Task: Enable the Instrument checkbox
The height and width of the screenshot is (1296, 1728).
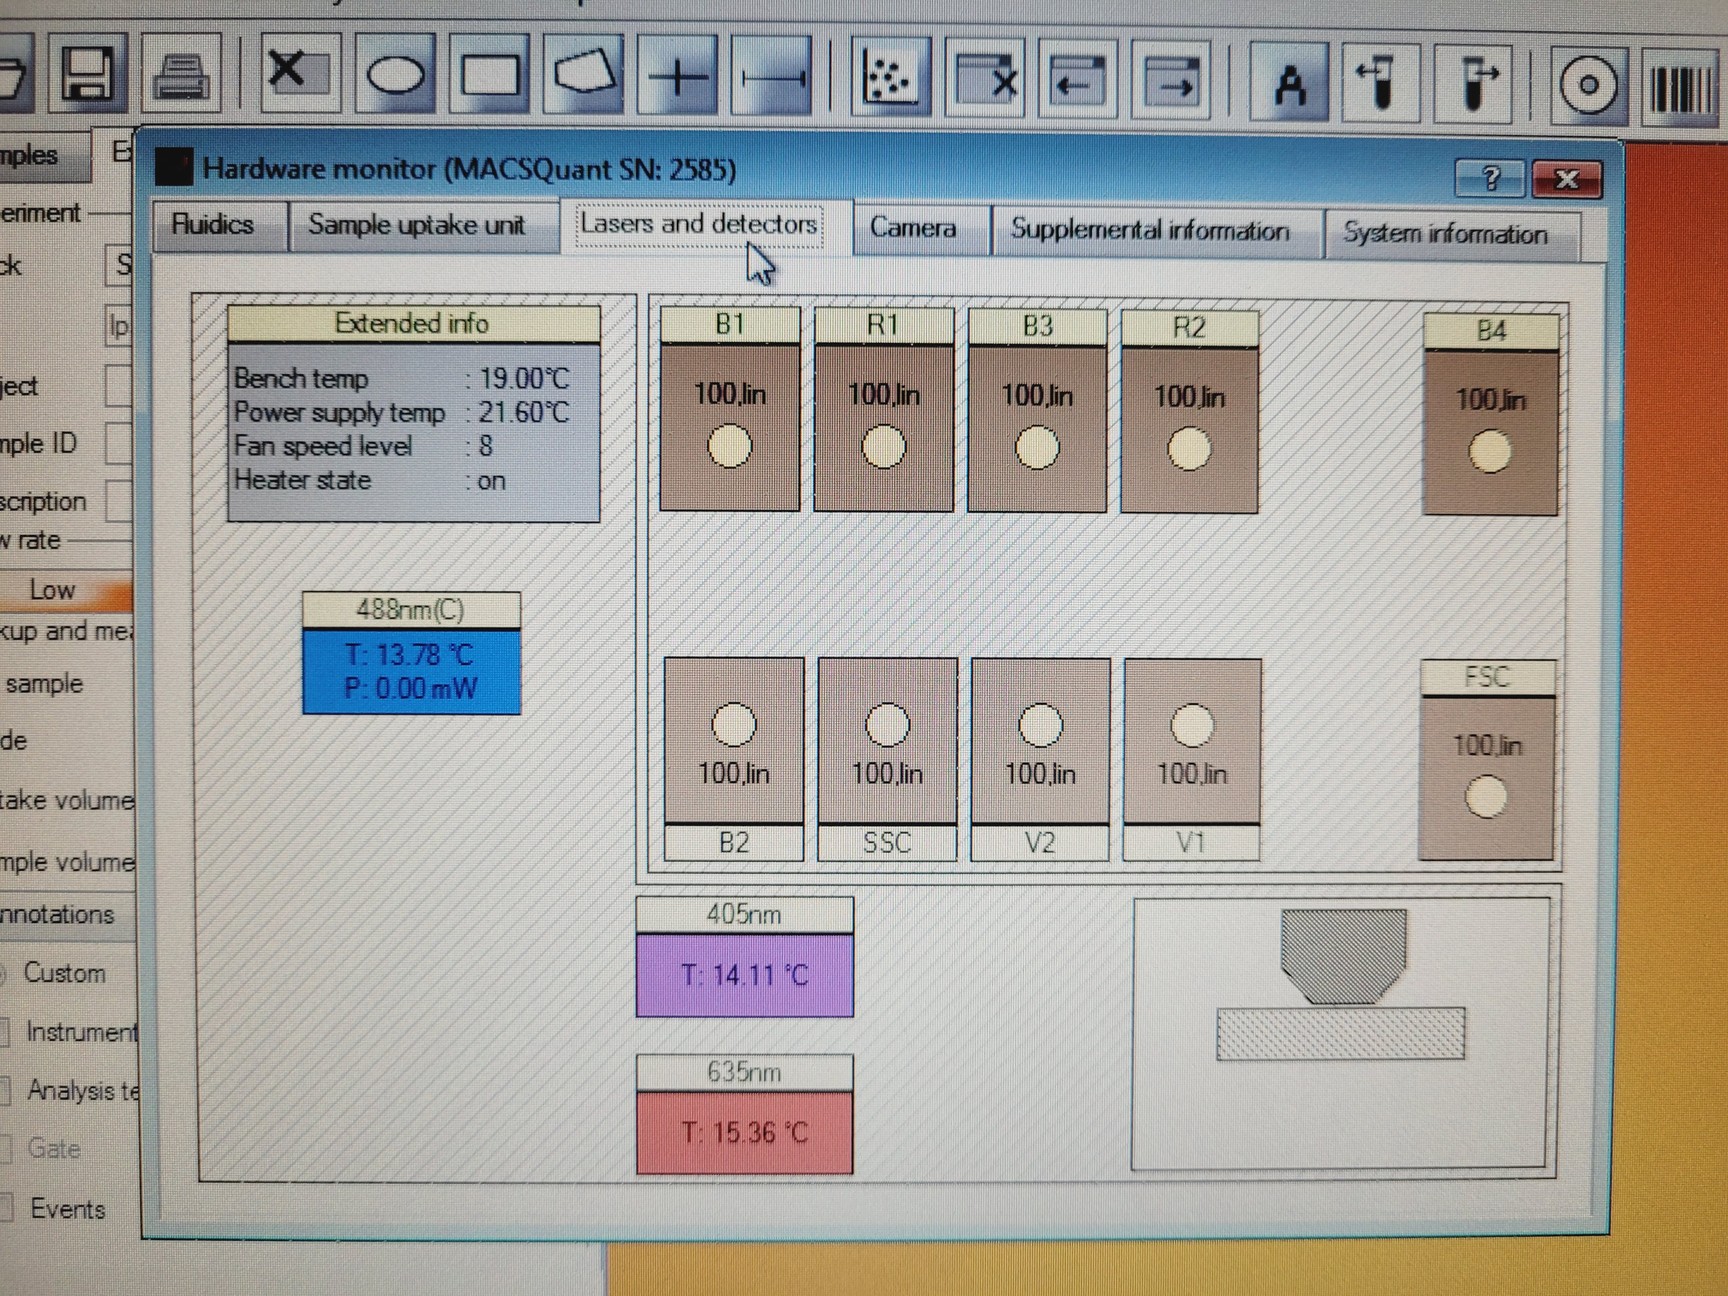Action: [x=8, y=1031]
